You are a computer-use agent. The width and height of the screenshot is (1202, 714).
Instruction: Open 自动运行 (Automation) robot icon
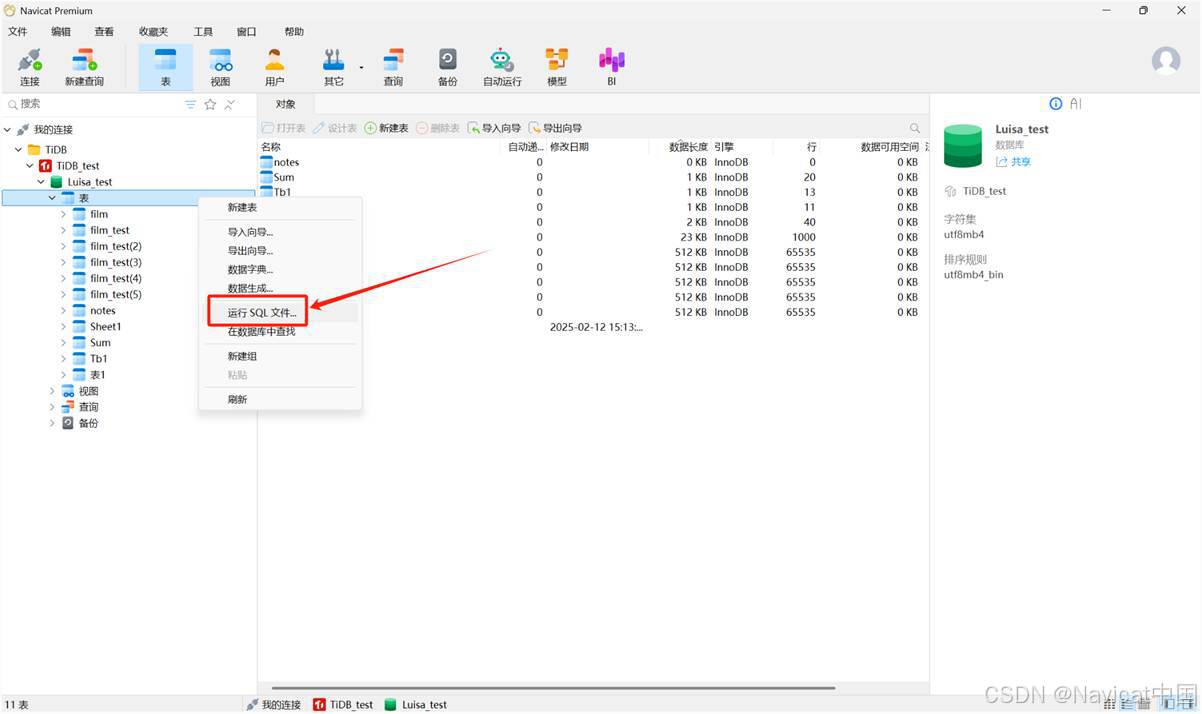(502, 67)
